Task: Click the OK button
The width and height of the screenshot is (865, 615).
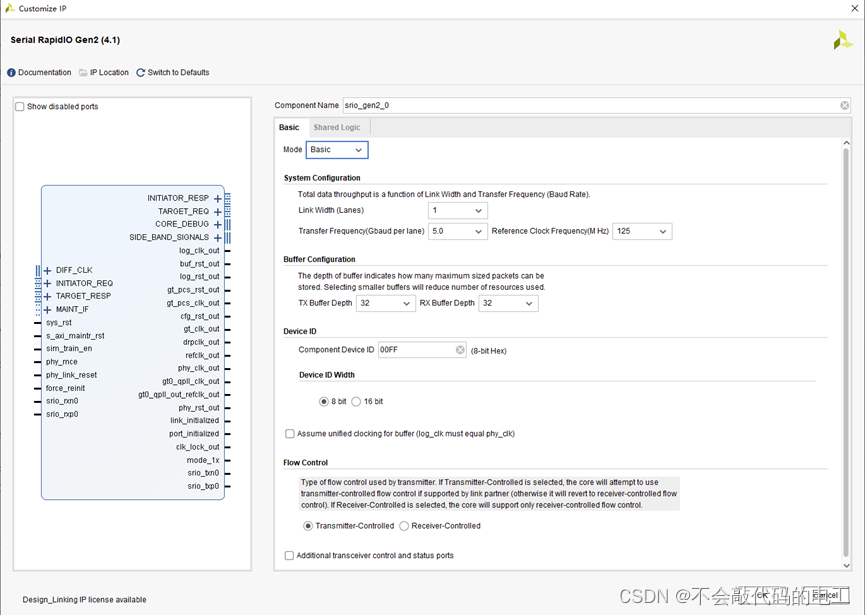Action: (763, 595)
